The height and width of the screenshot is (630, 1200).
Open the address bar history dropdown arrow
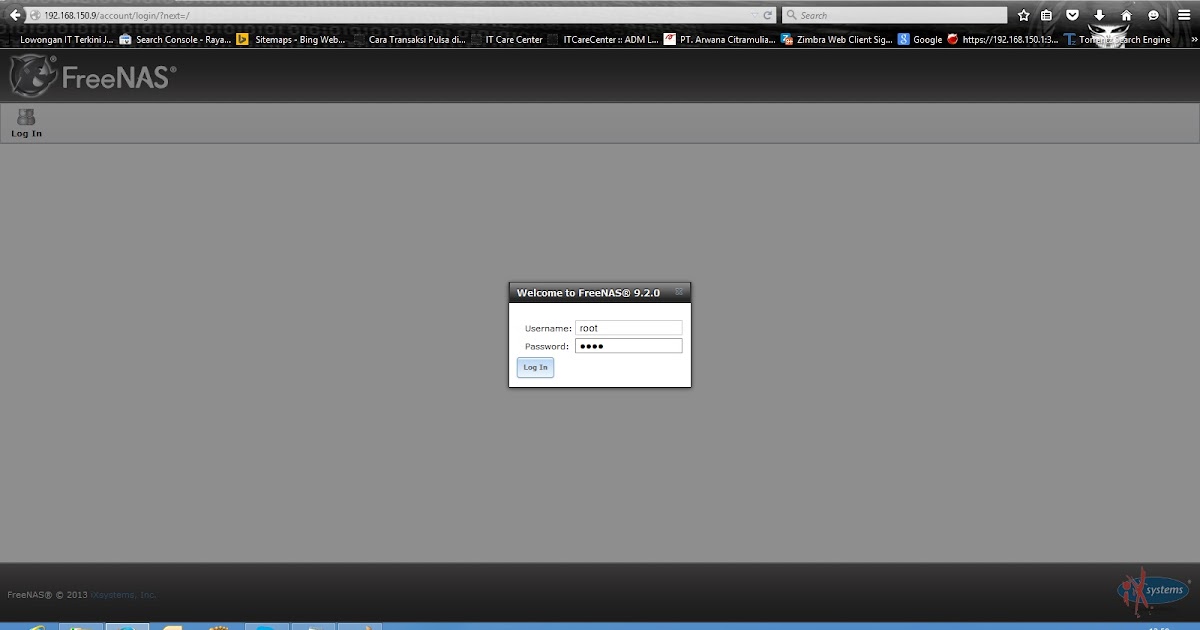pyautogui.click(x=753, y=15)
